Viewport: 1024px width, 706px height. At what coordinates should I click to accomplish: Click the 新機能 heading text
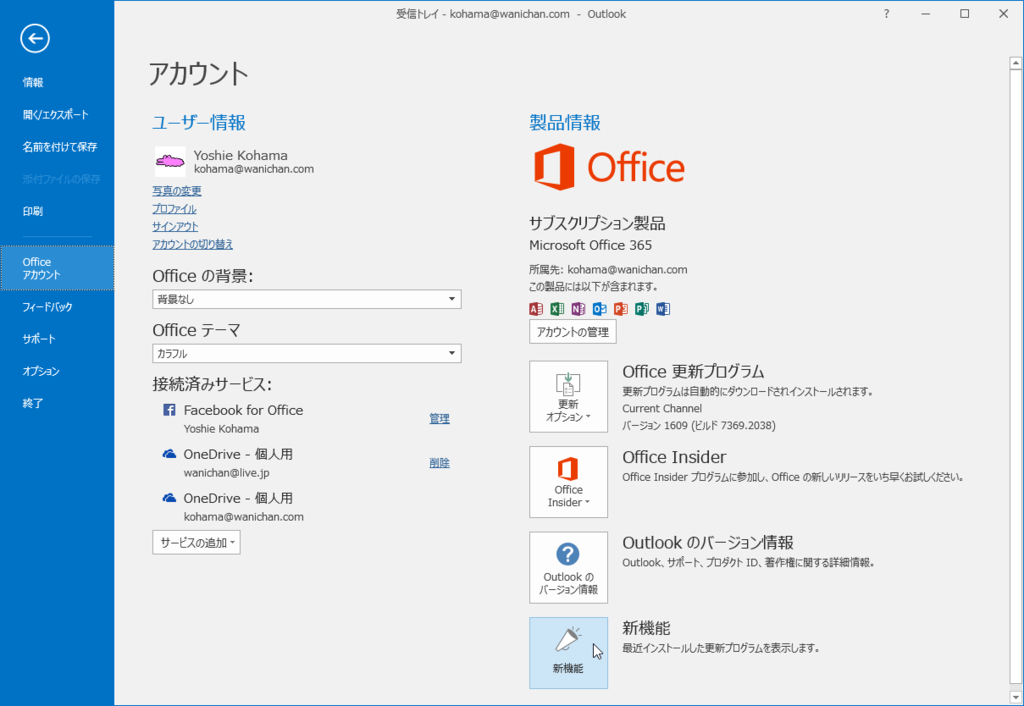[646, 628]
